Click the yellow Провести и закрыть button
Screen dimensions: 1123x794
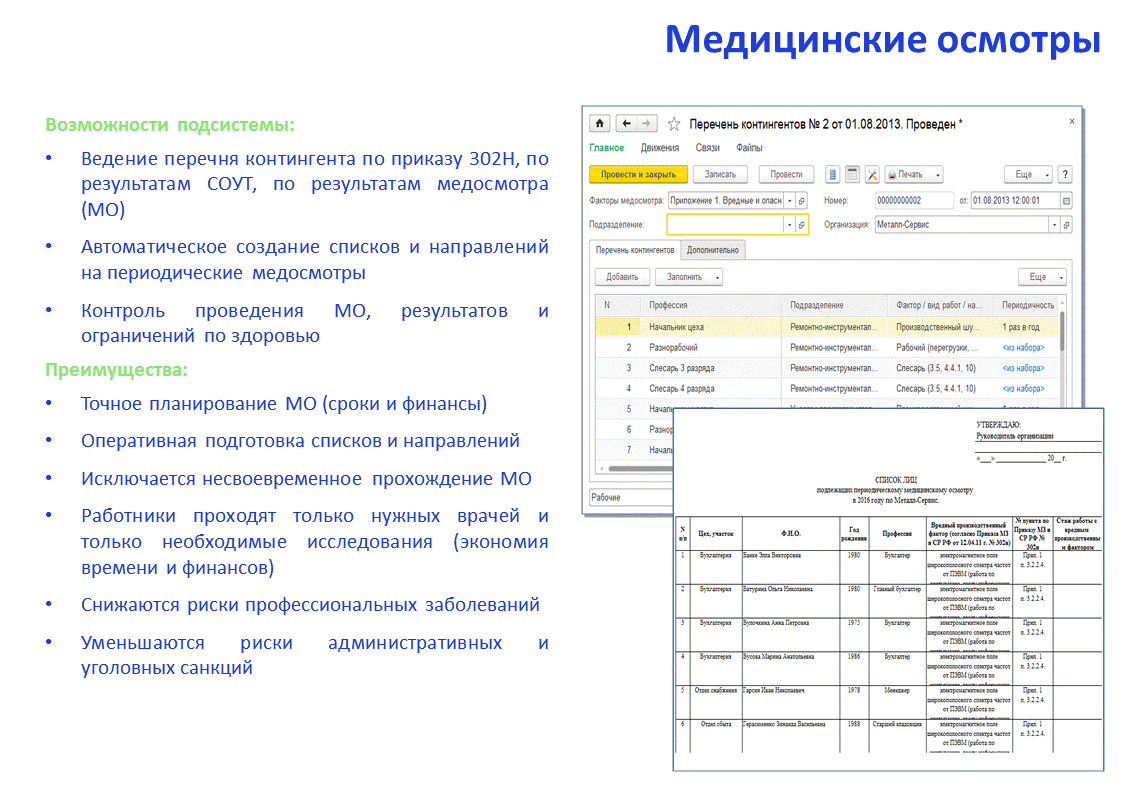point(638,174)
